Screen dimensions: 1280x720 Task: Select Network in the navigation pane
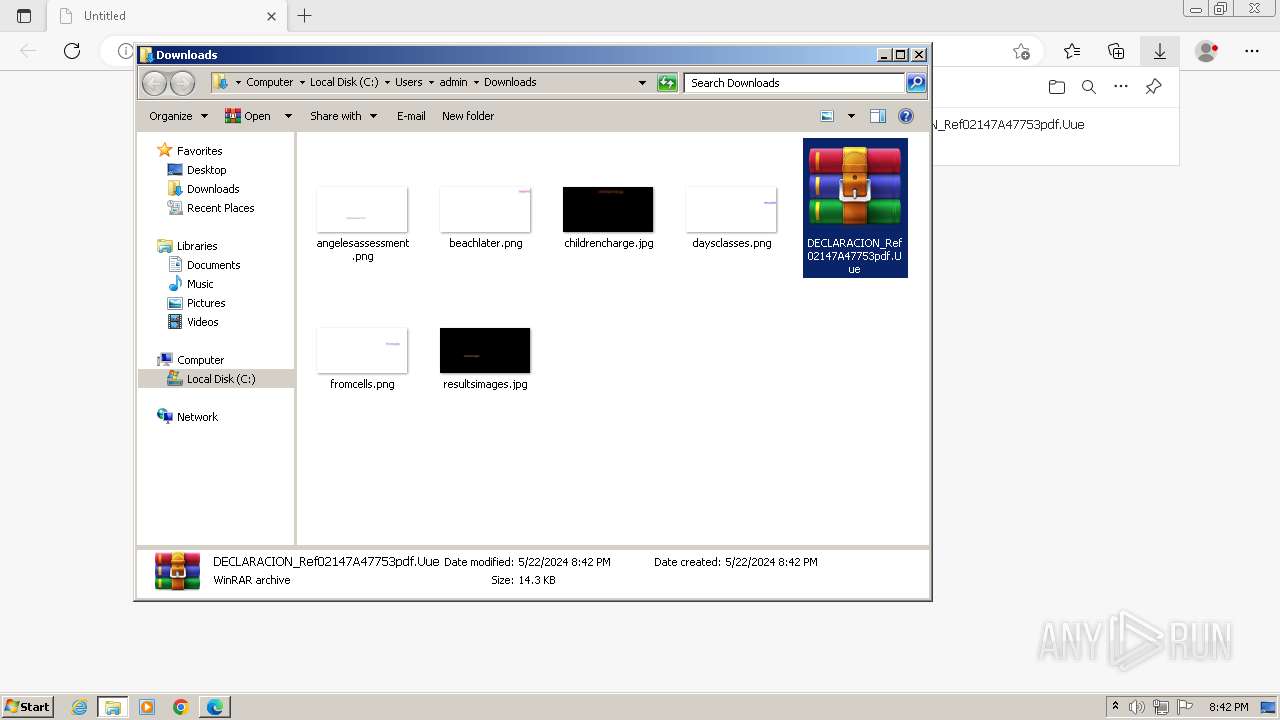pyautogui.click(x=197, y=417)
